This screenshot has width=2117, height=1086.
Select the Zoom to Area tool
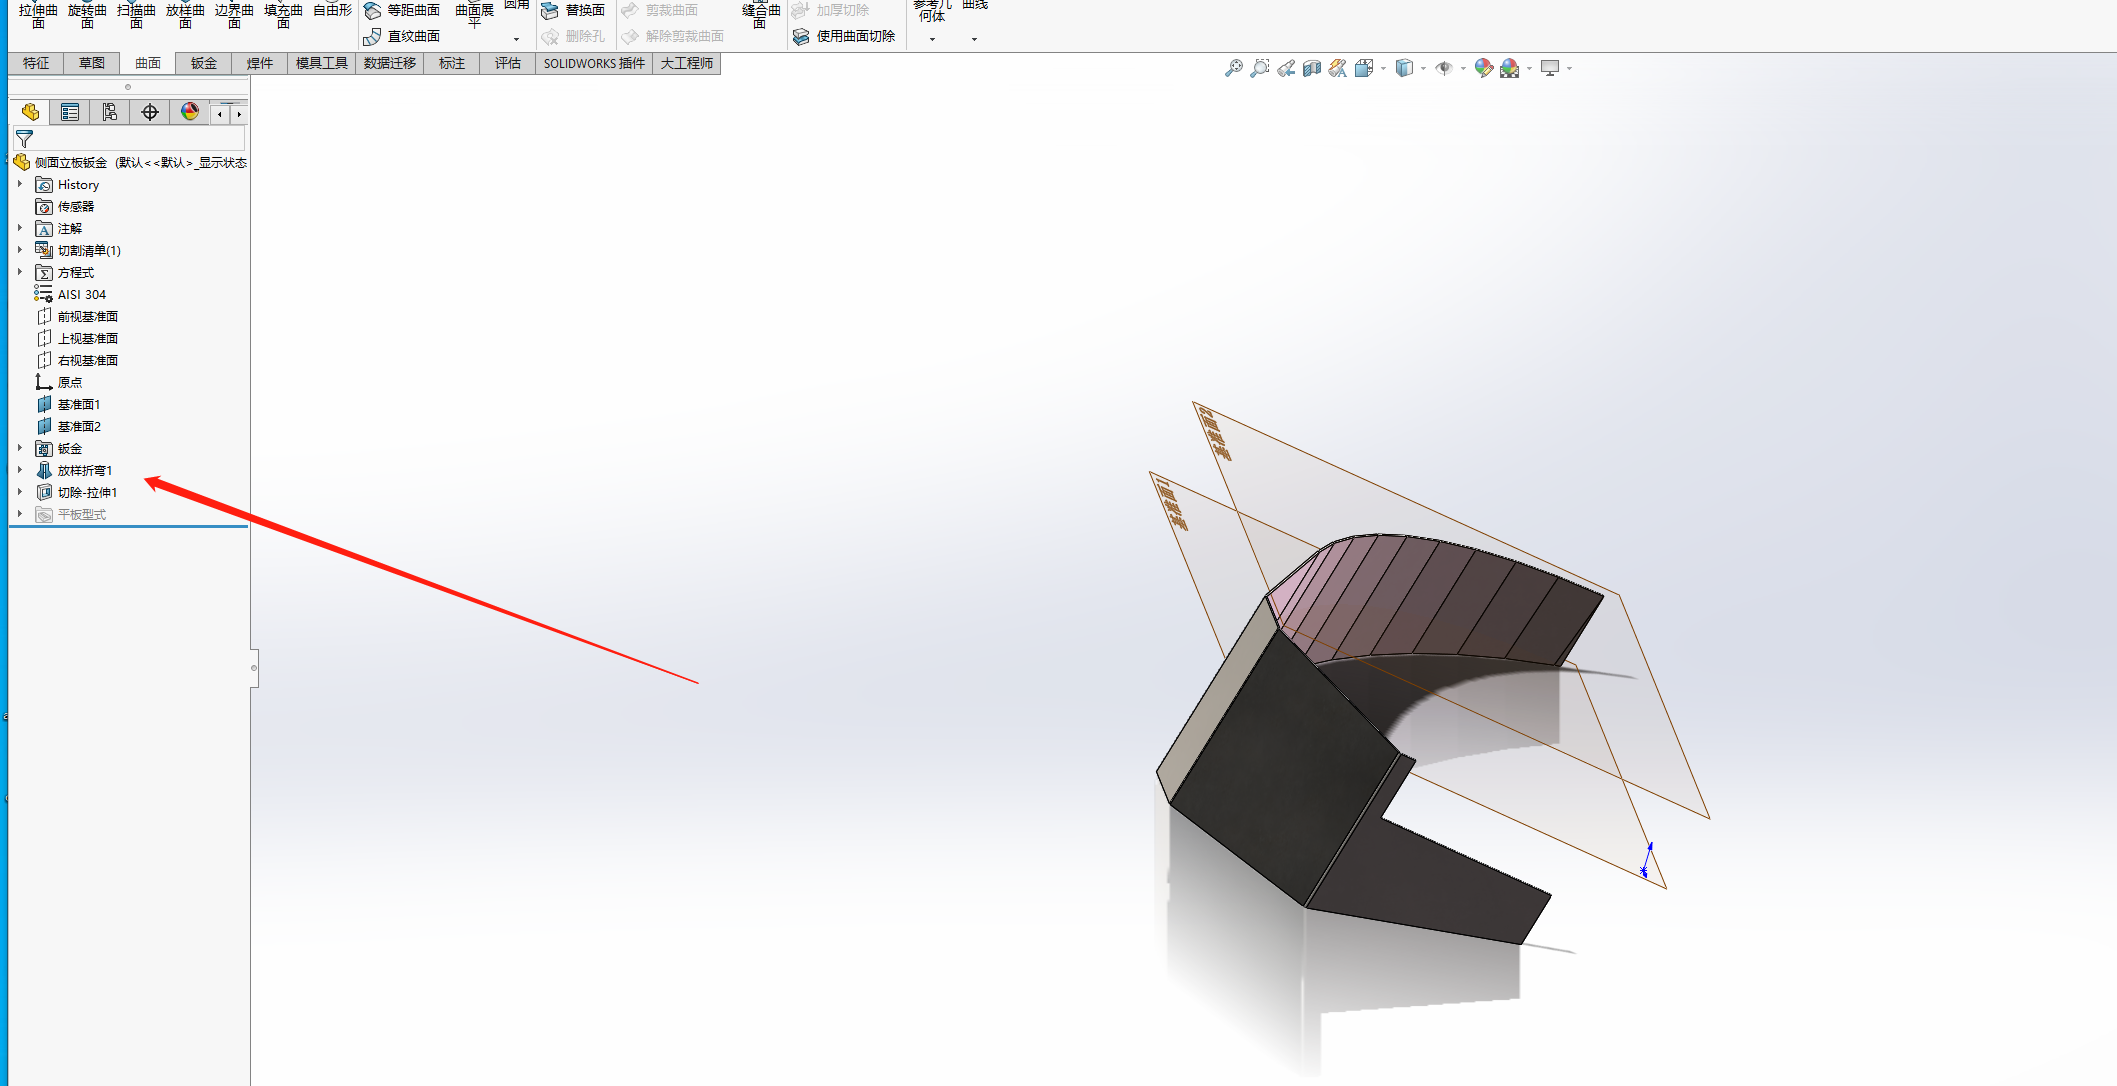pos(1260,68)
